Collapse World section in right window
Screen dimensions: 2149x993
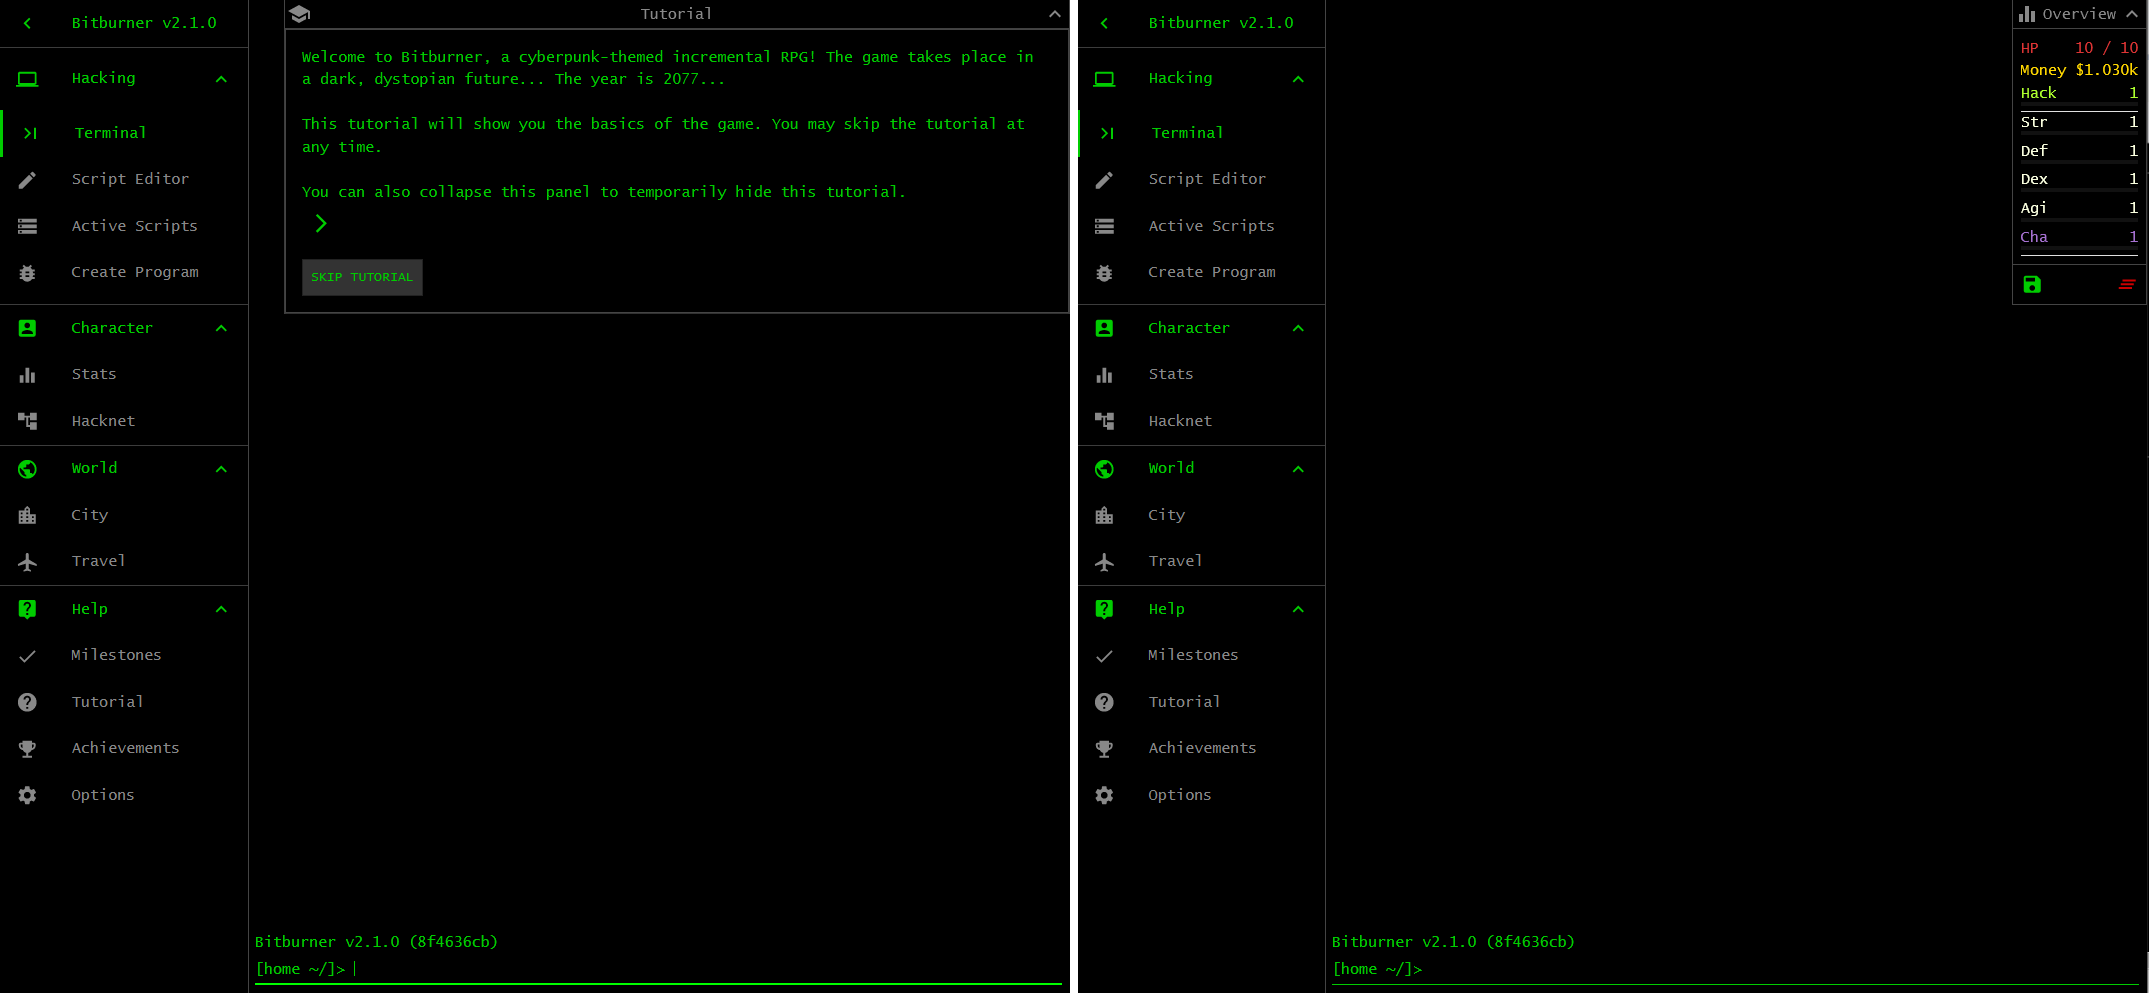tap(1298, 469)
